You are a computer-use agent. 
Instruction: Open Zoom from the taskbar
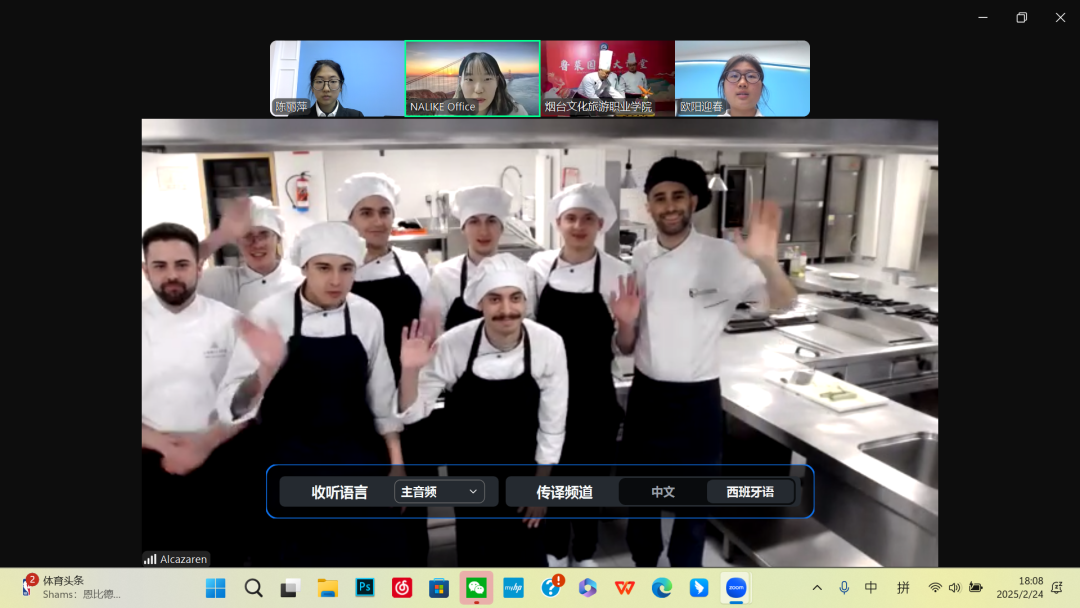point(736,588)
